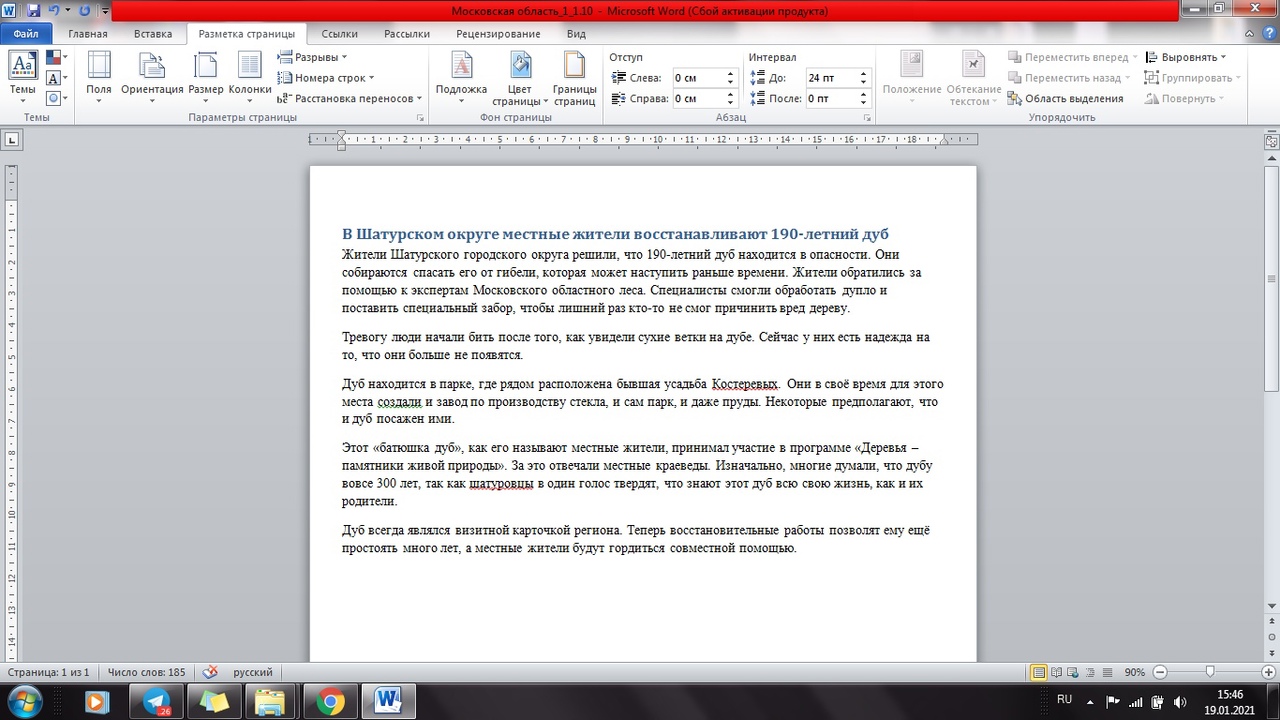
Task: Switch to the Главная tab
Action: [88, 34]
